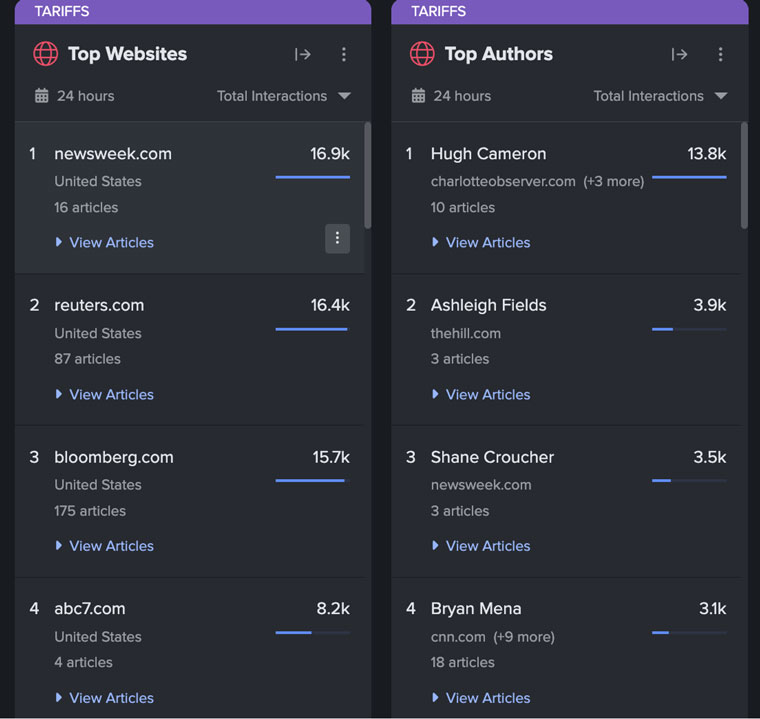The image size is (760, 719).
Task: Expand View Articles for Bryan Mena
Action: point(482,698)
